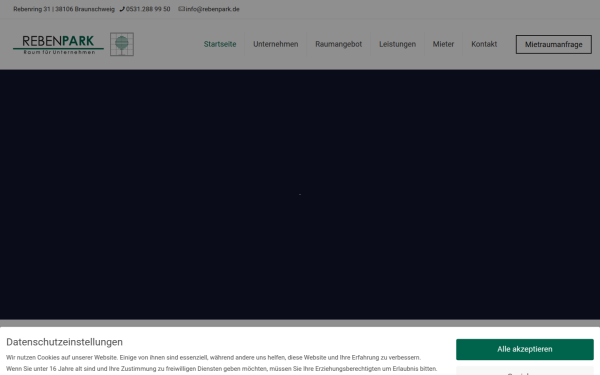The image size is (600, 375).
Task: Accept all cookies with Alle akzeptieren
Action: pos(525,349)
